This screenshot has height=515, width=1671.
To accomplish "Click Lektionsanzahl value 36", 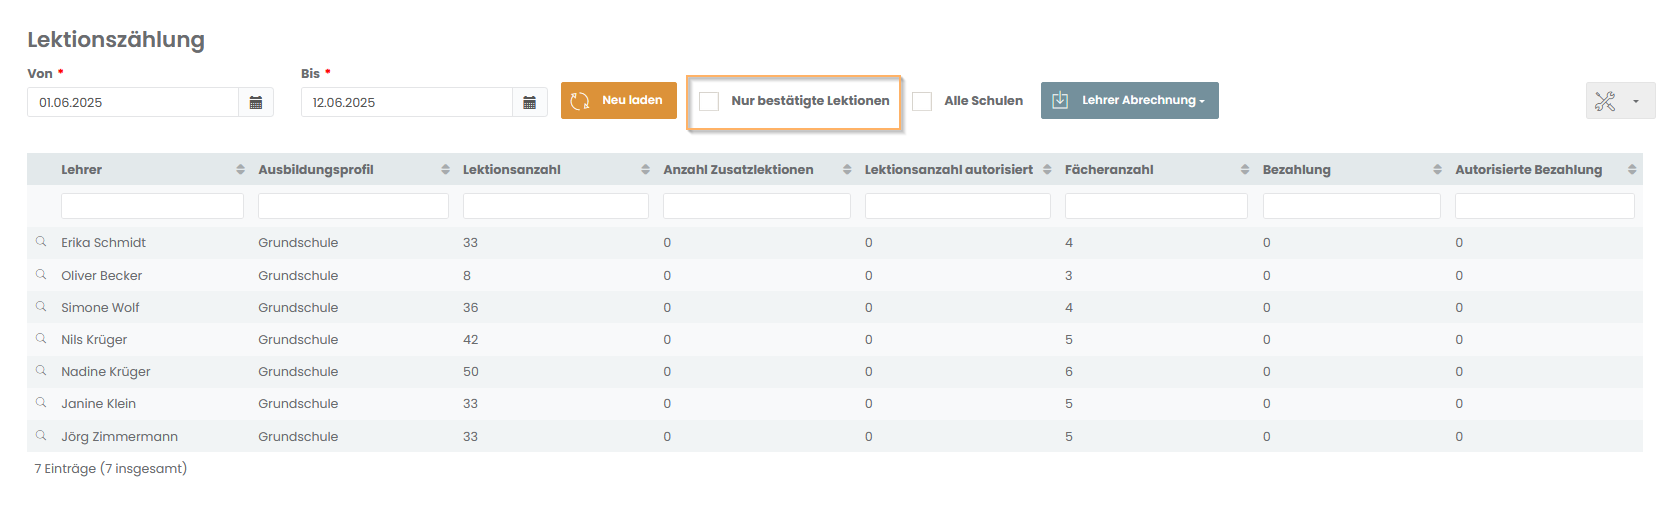I will 471,307.
